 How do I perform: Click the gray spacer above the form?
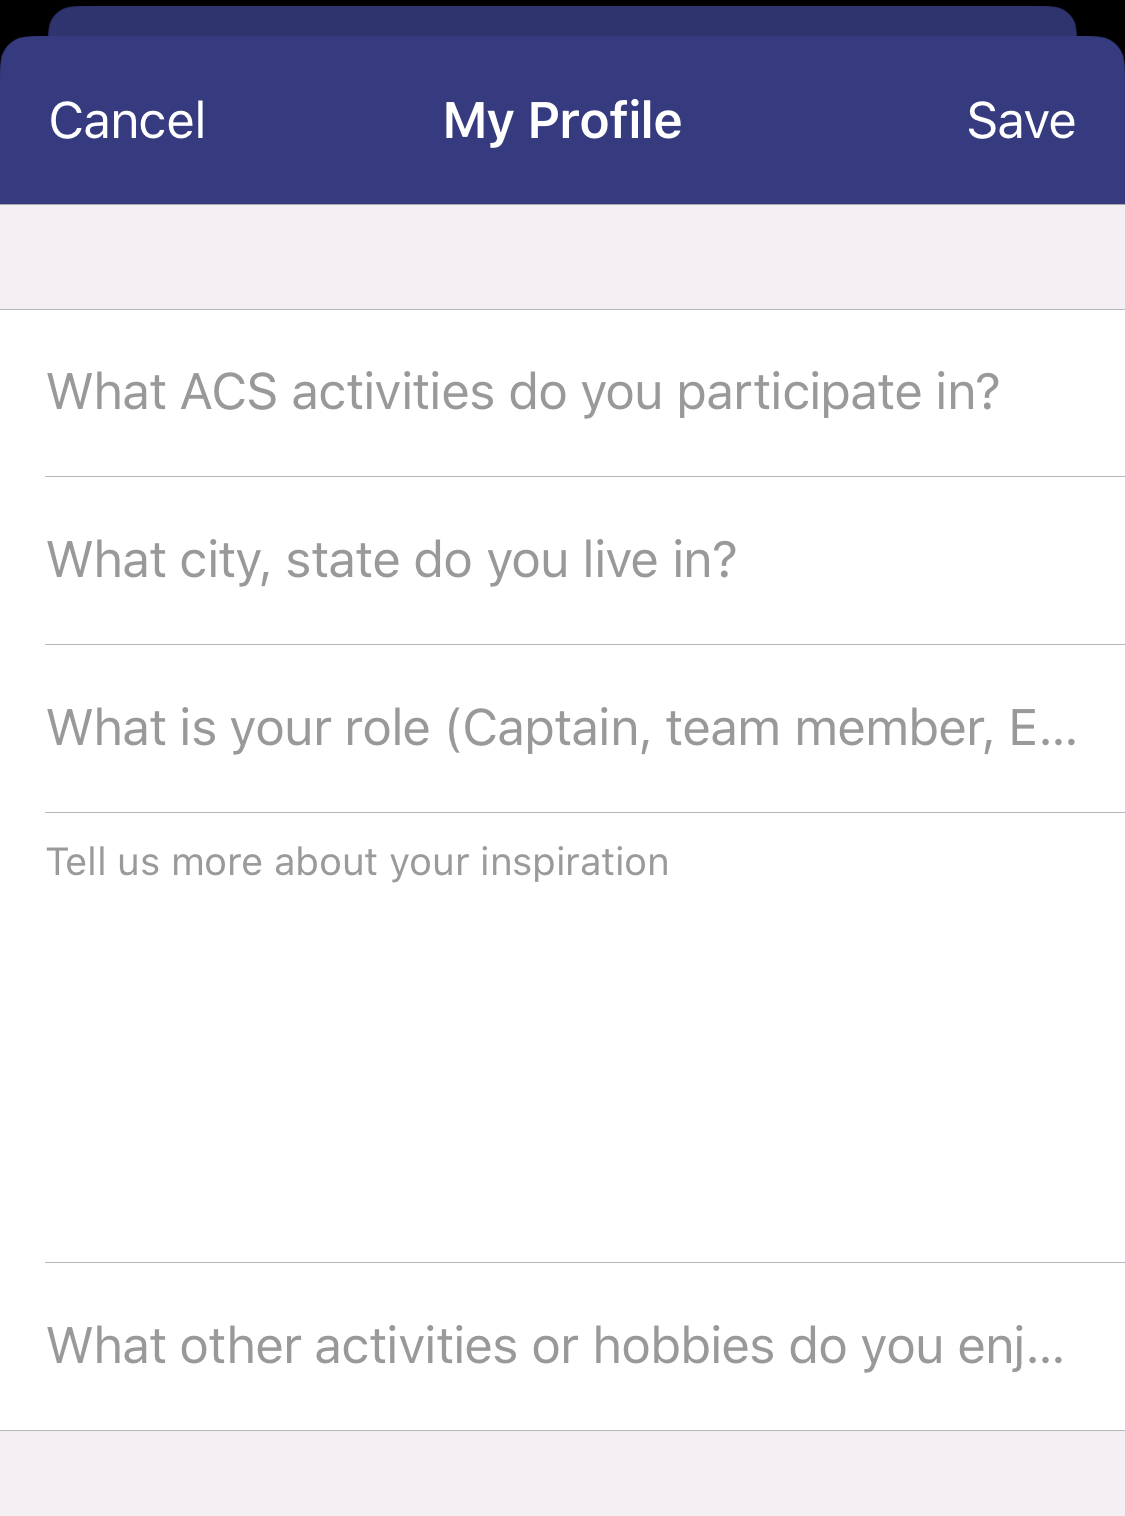pyautogui.click(x=560, y=257)
